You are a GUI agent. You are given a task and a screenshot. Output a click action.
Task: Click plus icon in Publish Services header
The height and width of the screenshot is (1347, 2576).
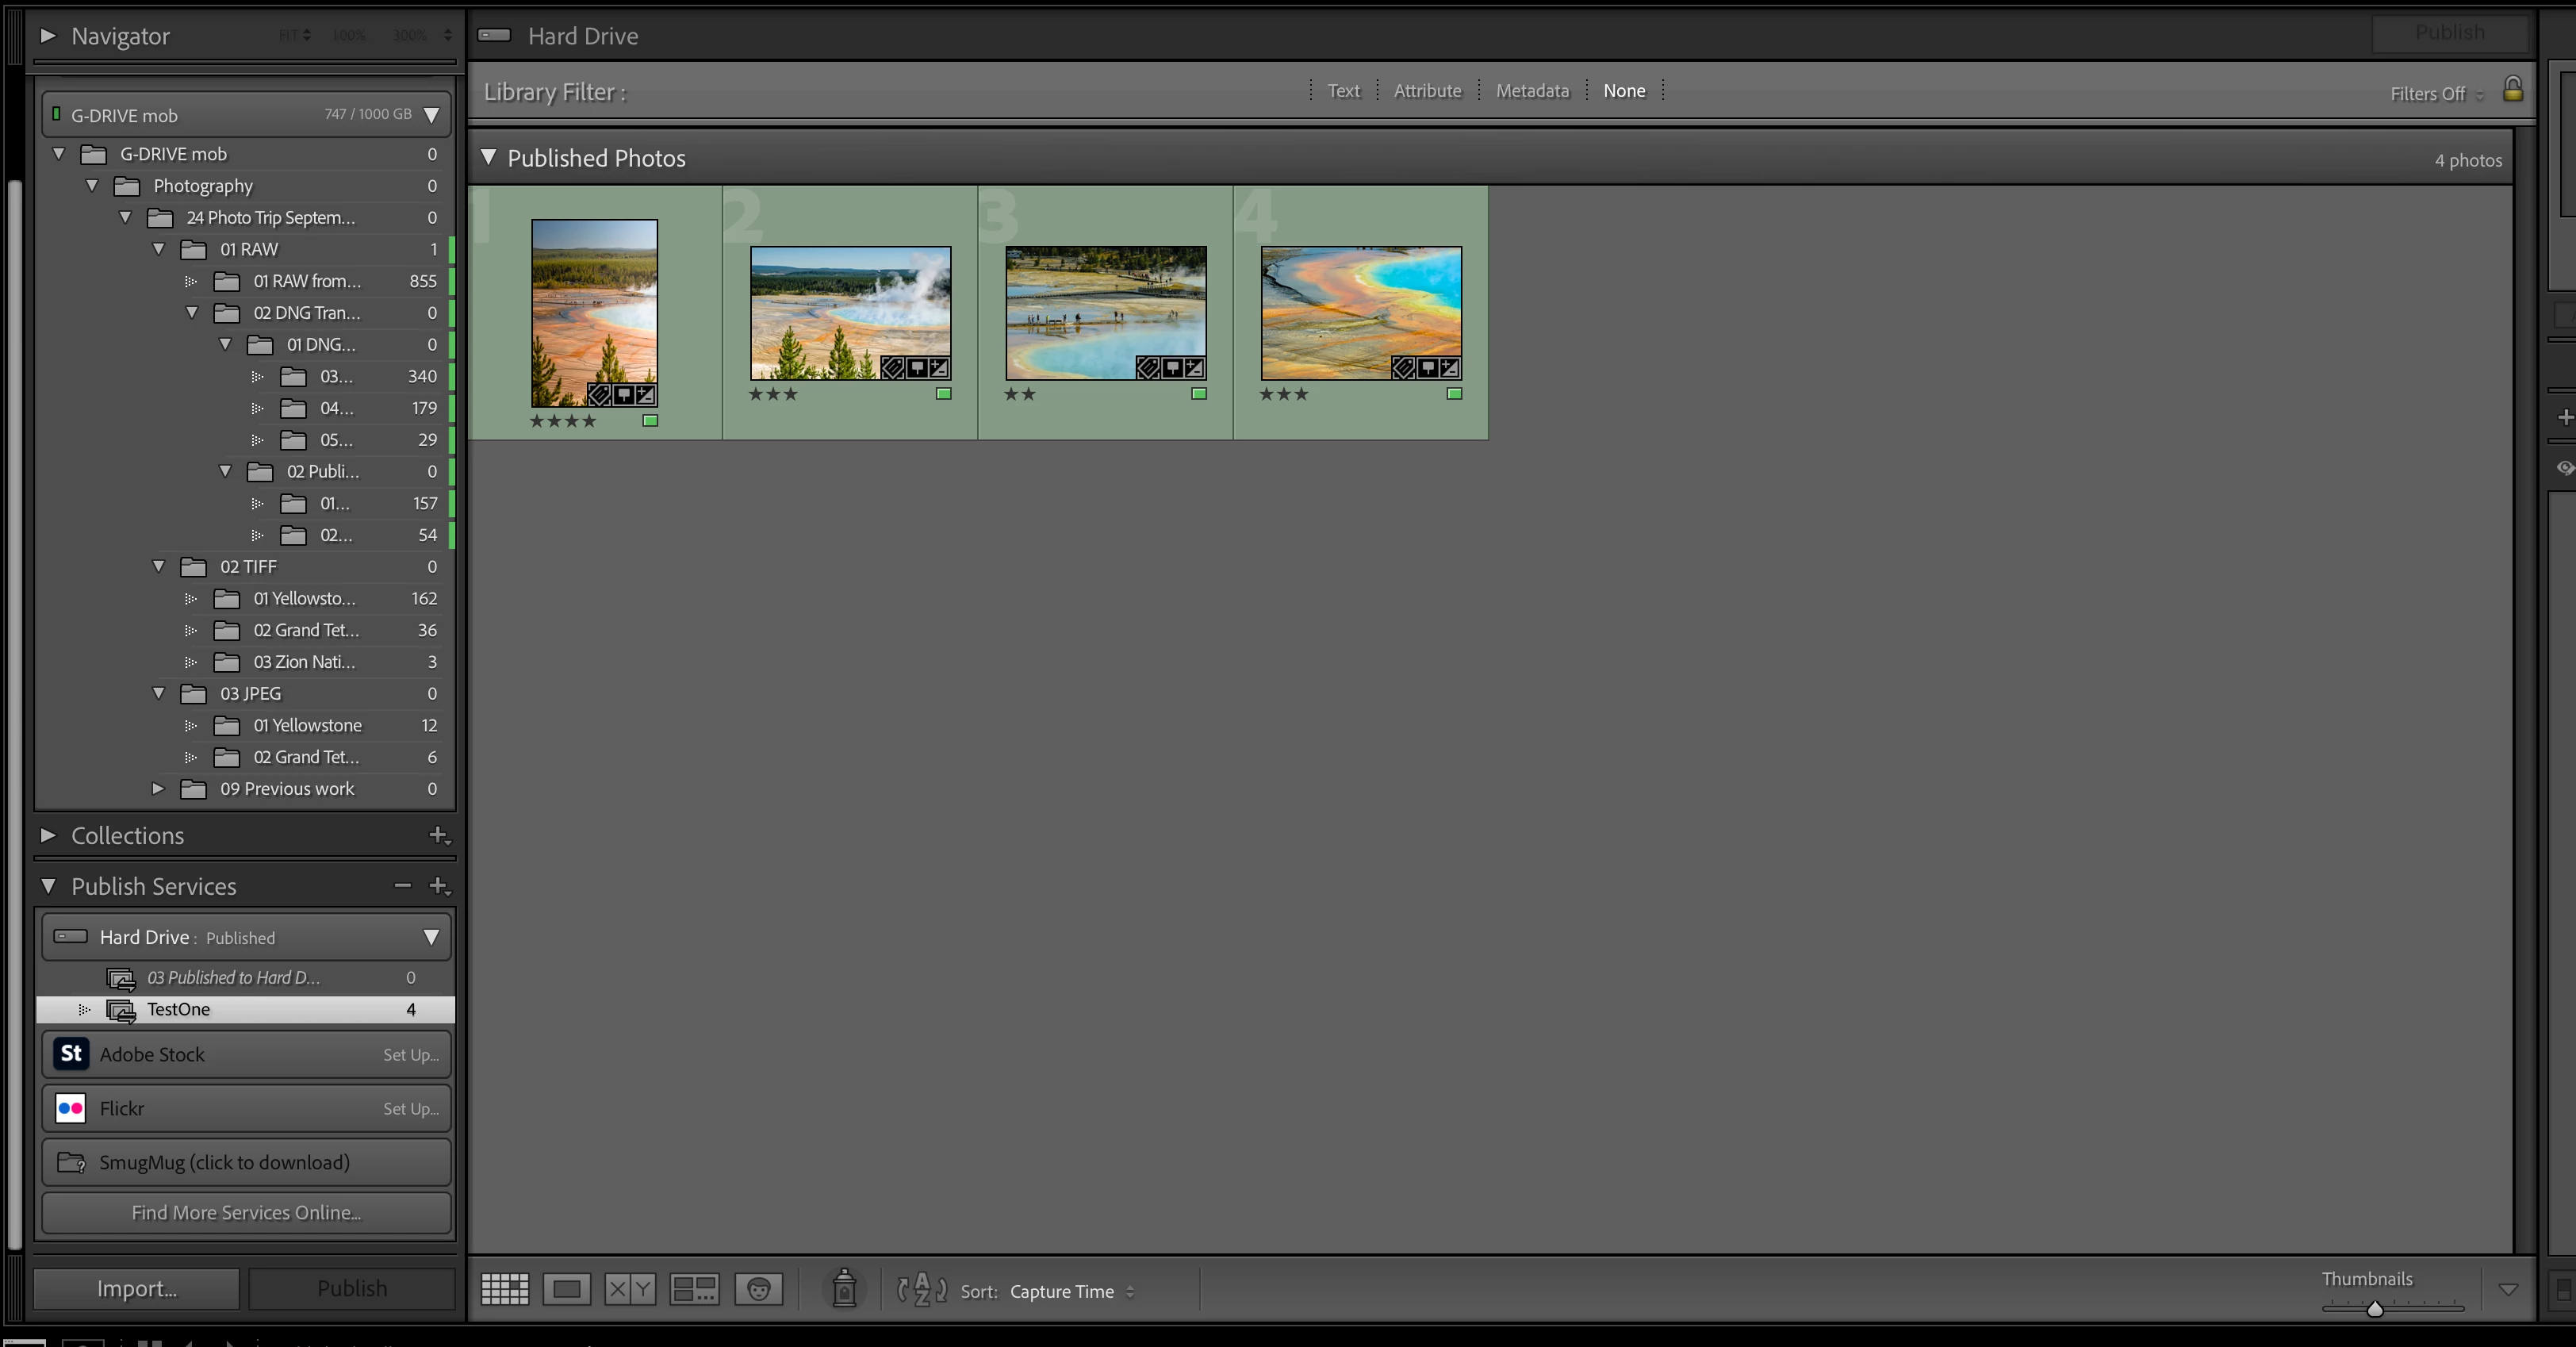(438, 886)
